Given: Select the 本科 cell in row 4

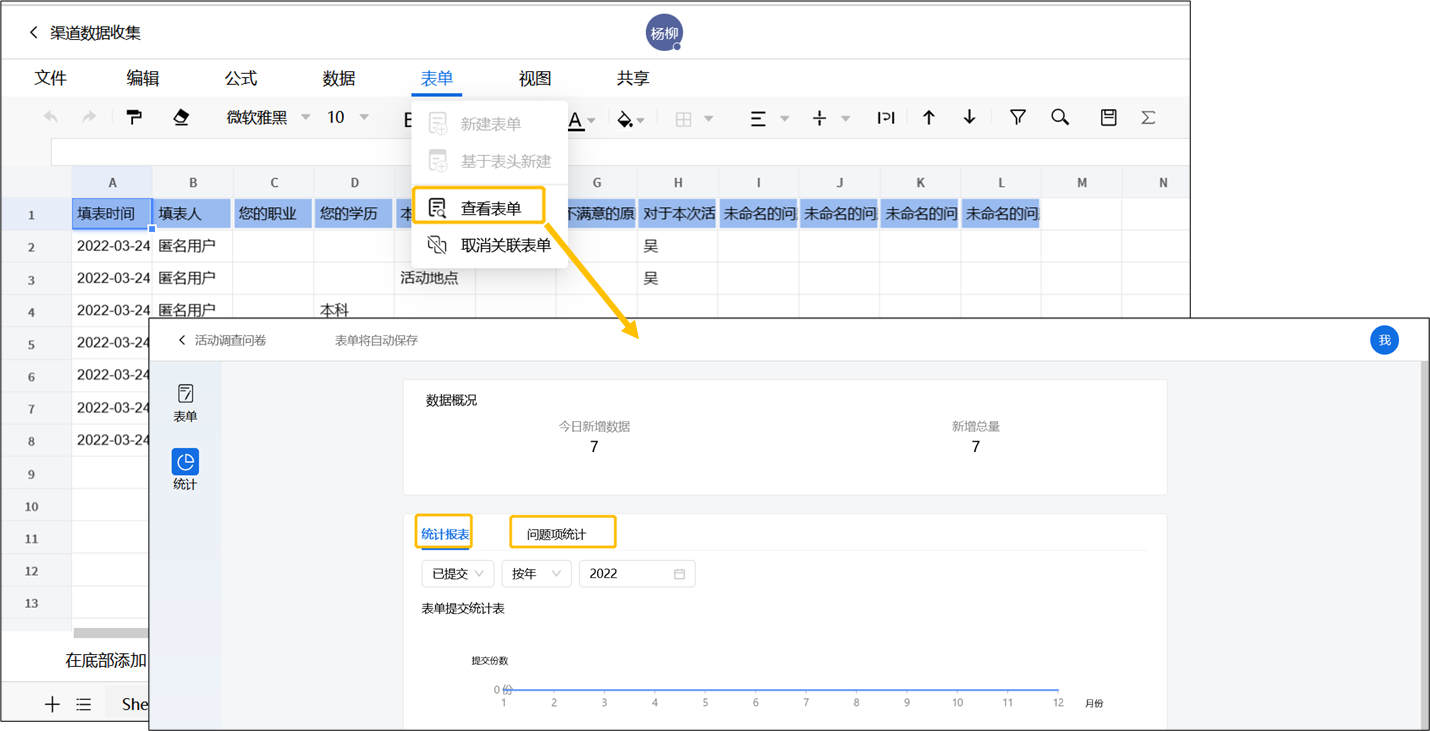Looking at the screenshot, I should click(355, 310).
